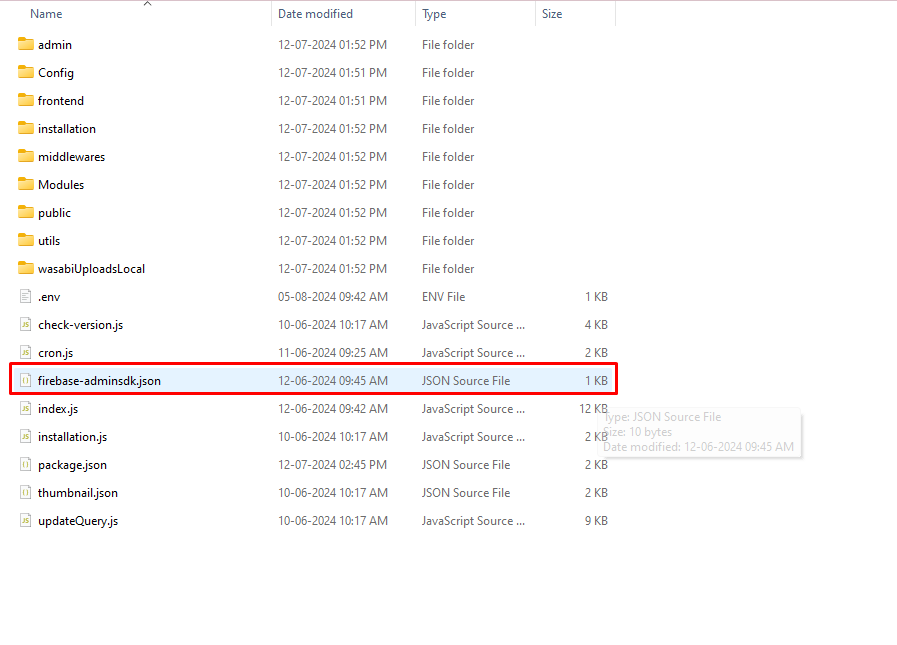The height and width of the screenshot is (645, 897).
Task: Sort by the Date modified column
Action: click(315, 14)
